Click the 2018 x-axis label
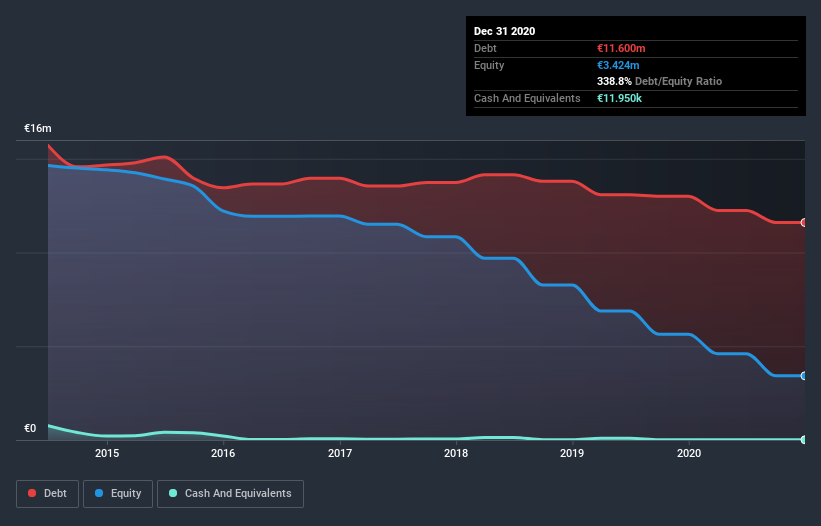 tap(456, 453)
